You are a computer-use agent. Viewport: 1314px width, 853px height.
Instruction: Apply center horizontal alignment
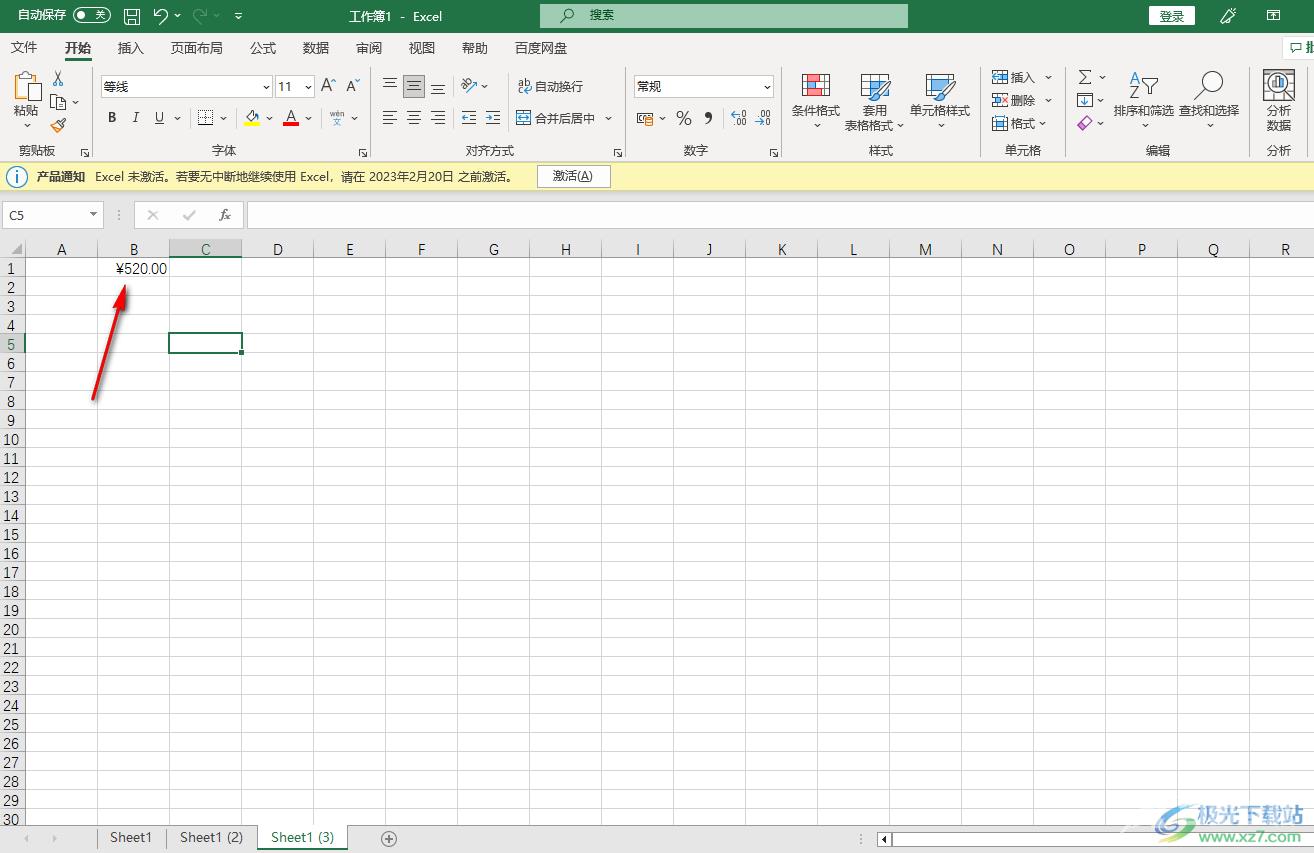point(414,118)
